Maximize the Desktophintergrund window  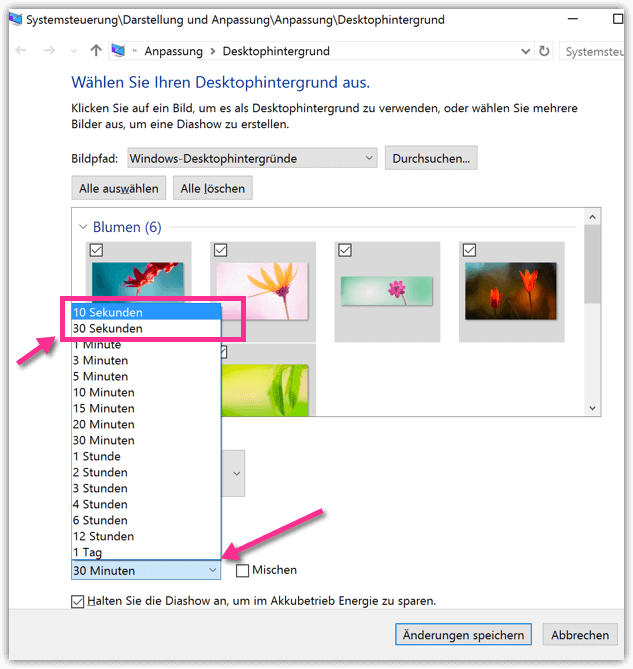pos(618,19)
